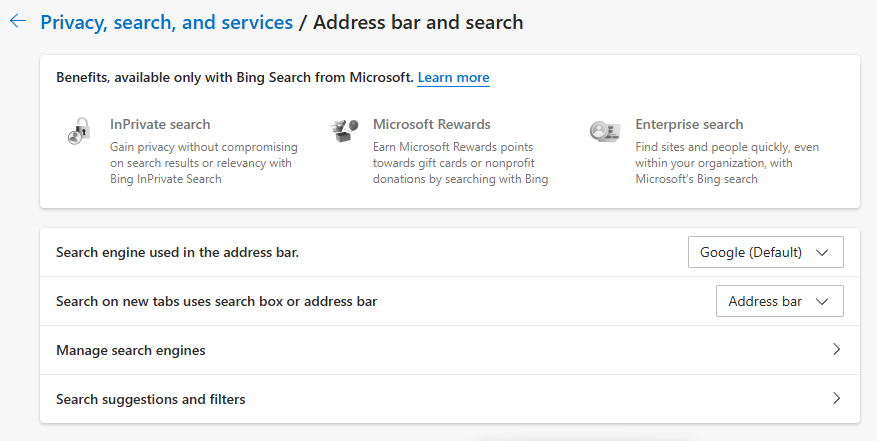Click the InPrivate search padlock icon
This screenshot has height=441, width=877.
coord(79,131)
